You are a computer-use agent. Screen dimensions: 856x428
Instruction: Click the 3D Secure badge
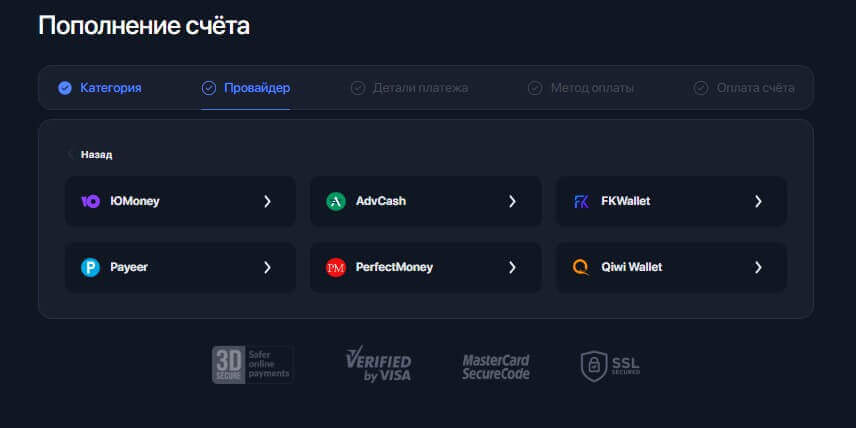(252, 365)
